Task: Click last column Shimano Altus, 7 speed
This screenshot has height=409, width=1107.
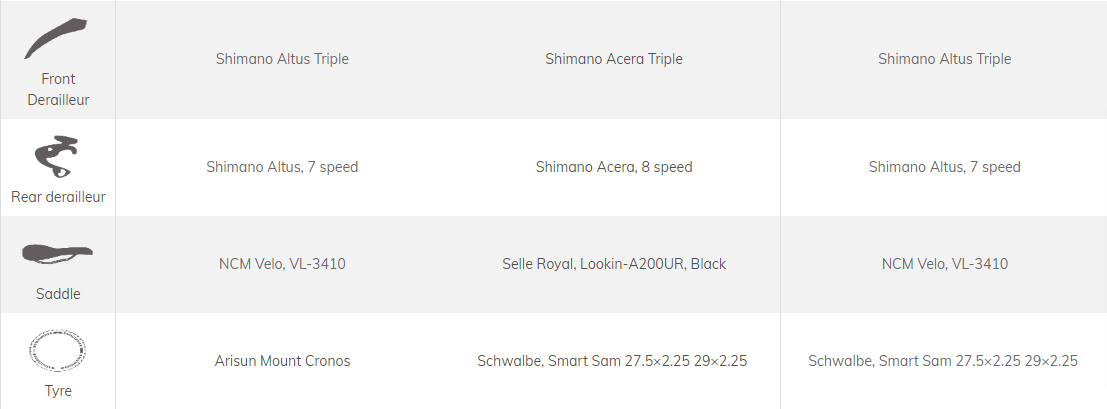Action: (945, 167)
